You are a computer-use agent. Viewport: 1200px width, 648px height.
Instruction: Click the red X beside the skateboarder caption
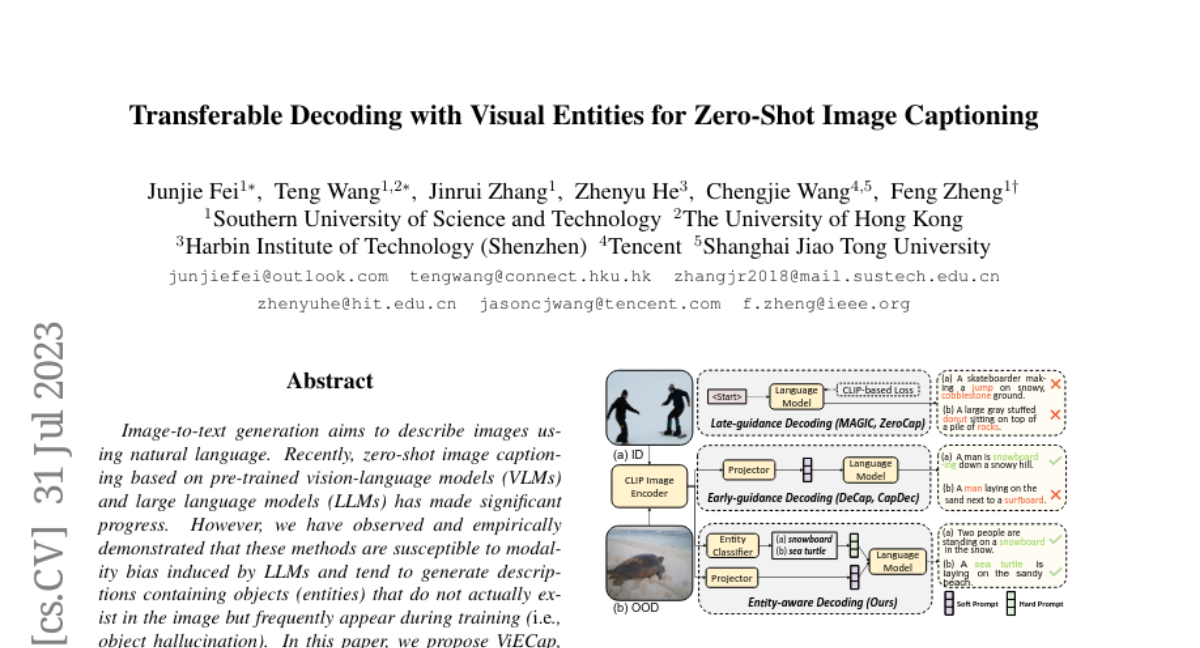tap(1055, 384)
